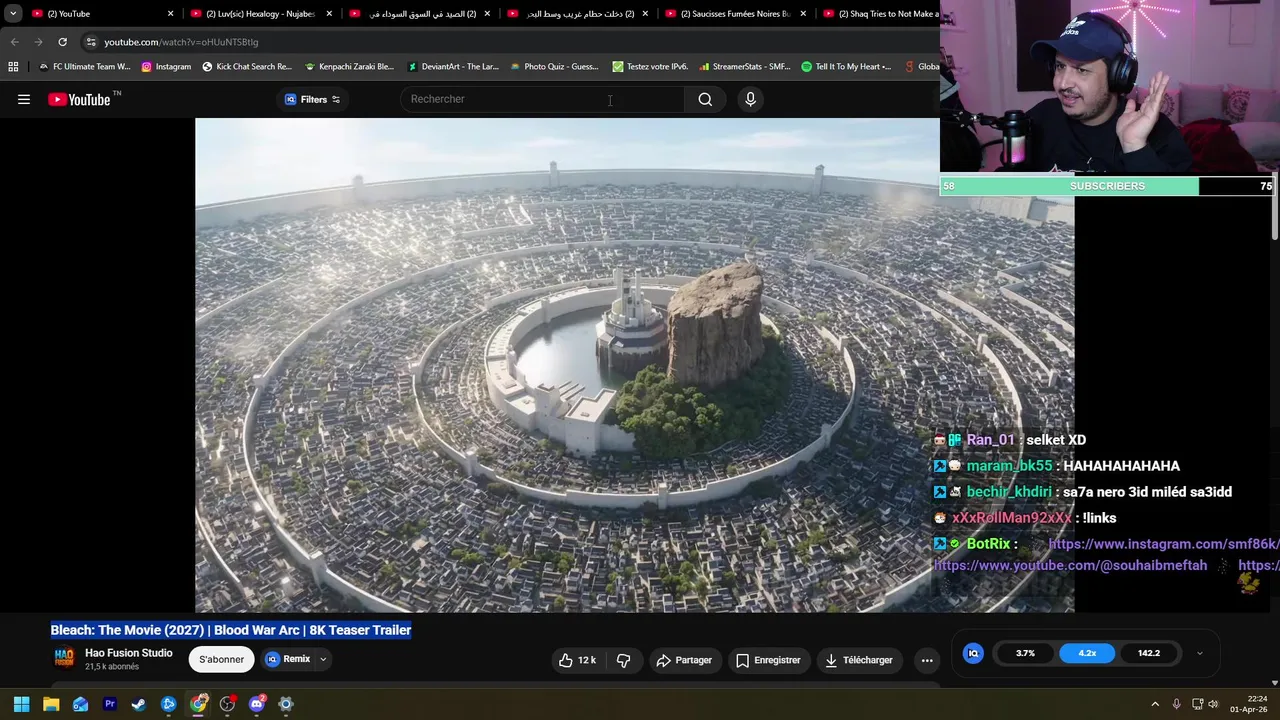
Task: Go back in browser history
Action: [14, 42]
